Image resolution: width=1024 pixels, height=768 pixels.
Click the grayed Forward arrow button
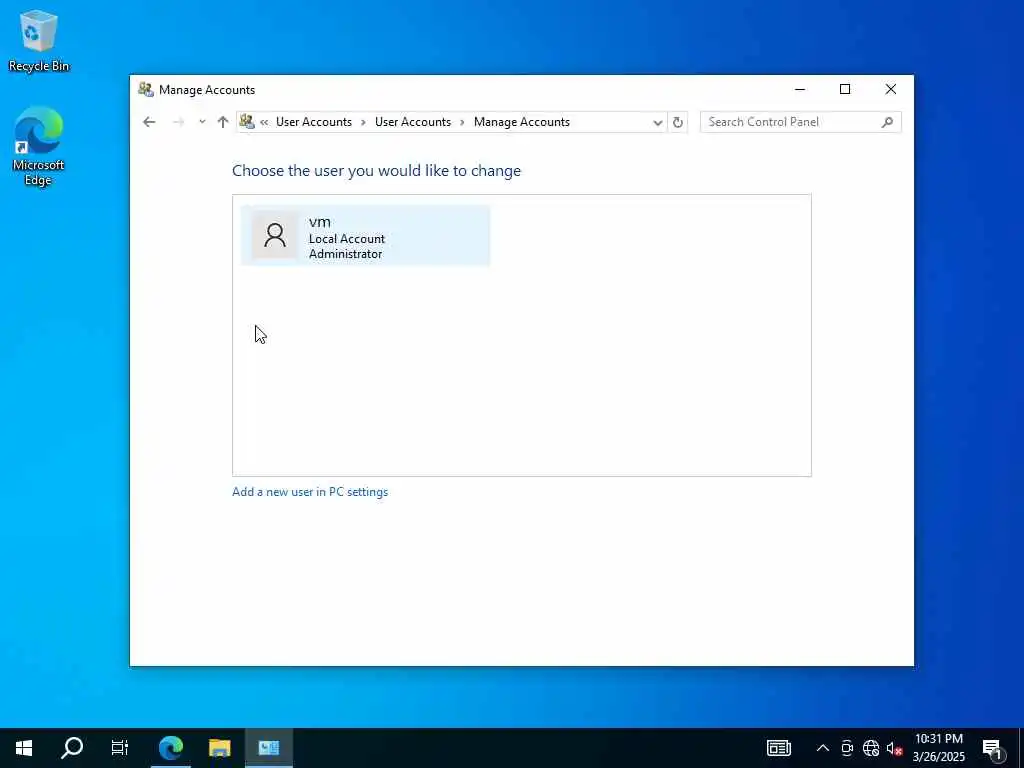click(178, 122)
